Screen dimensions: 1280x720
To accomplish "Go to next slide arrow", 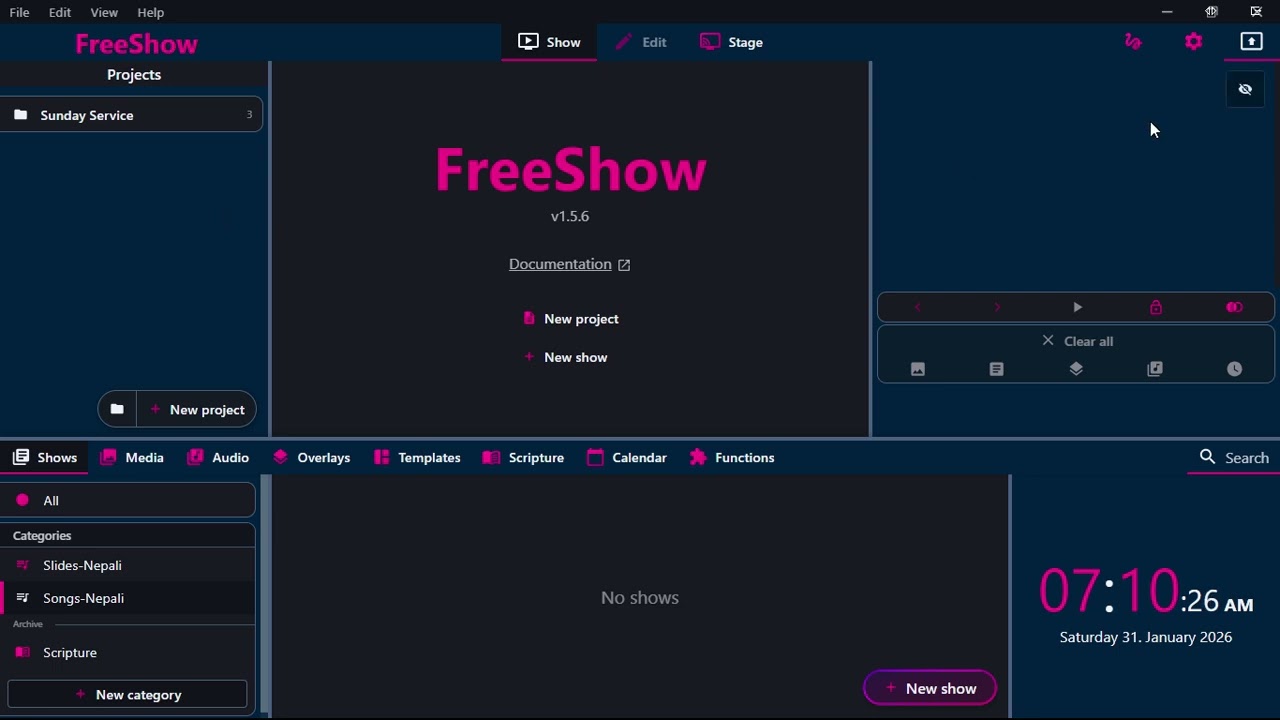I will (x=997, y=307).
